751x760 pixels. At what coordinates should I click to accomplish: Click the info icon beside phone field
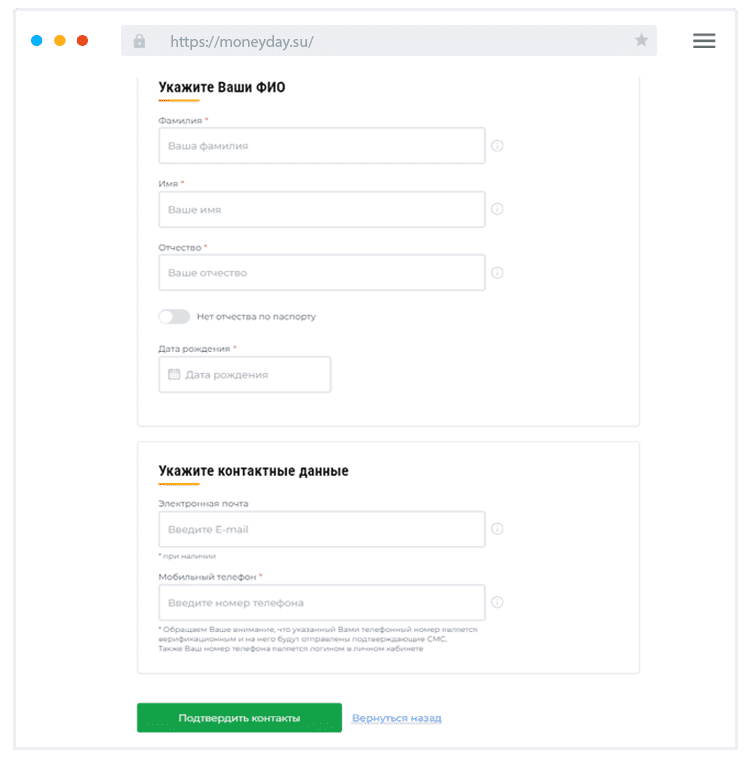tap(497, 603)
